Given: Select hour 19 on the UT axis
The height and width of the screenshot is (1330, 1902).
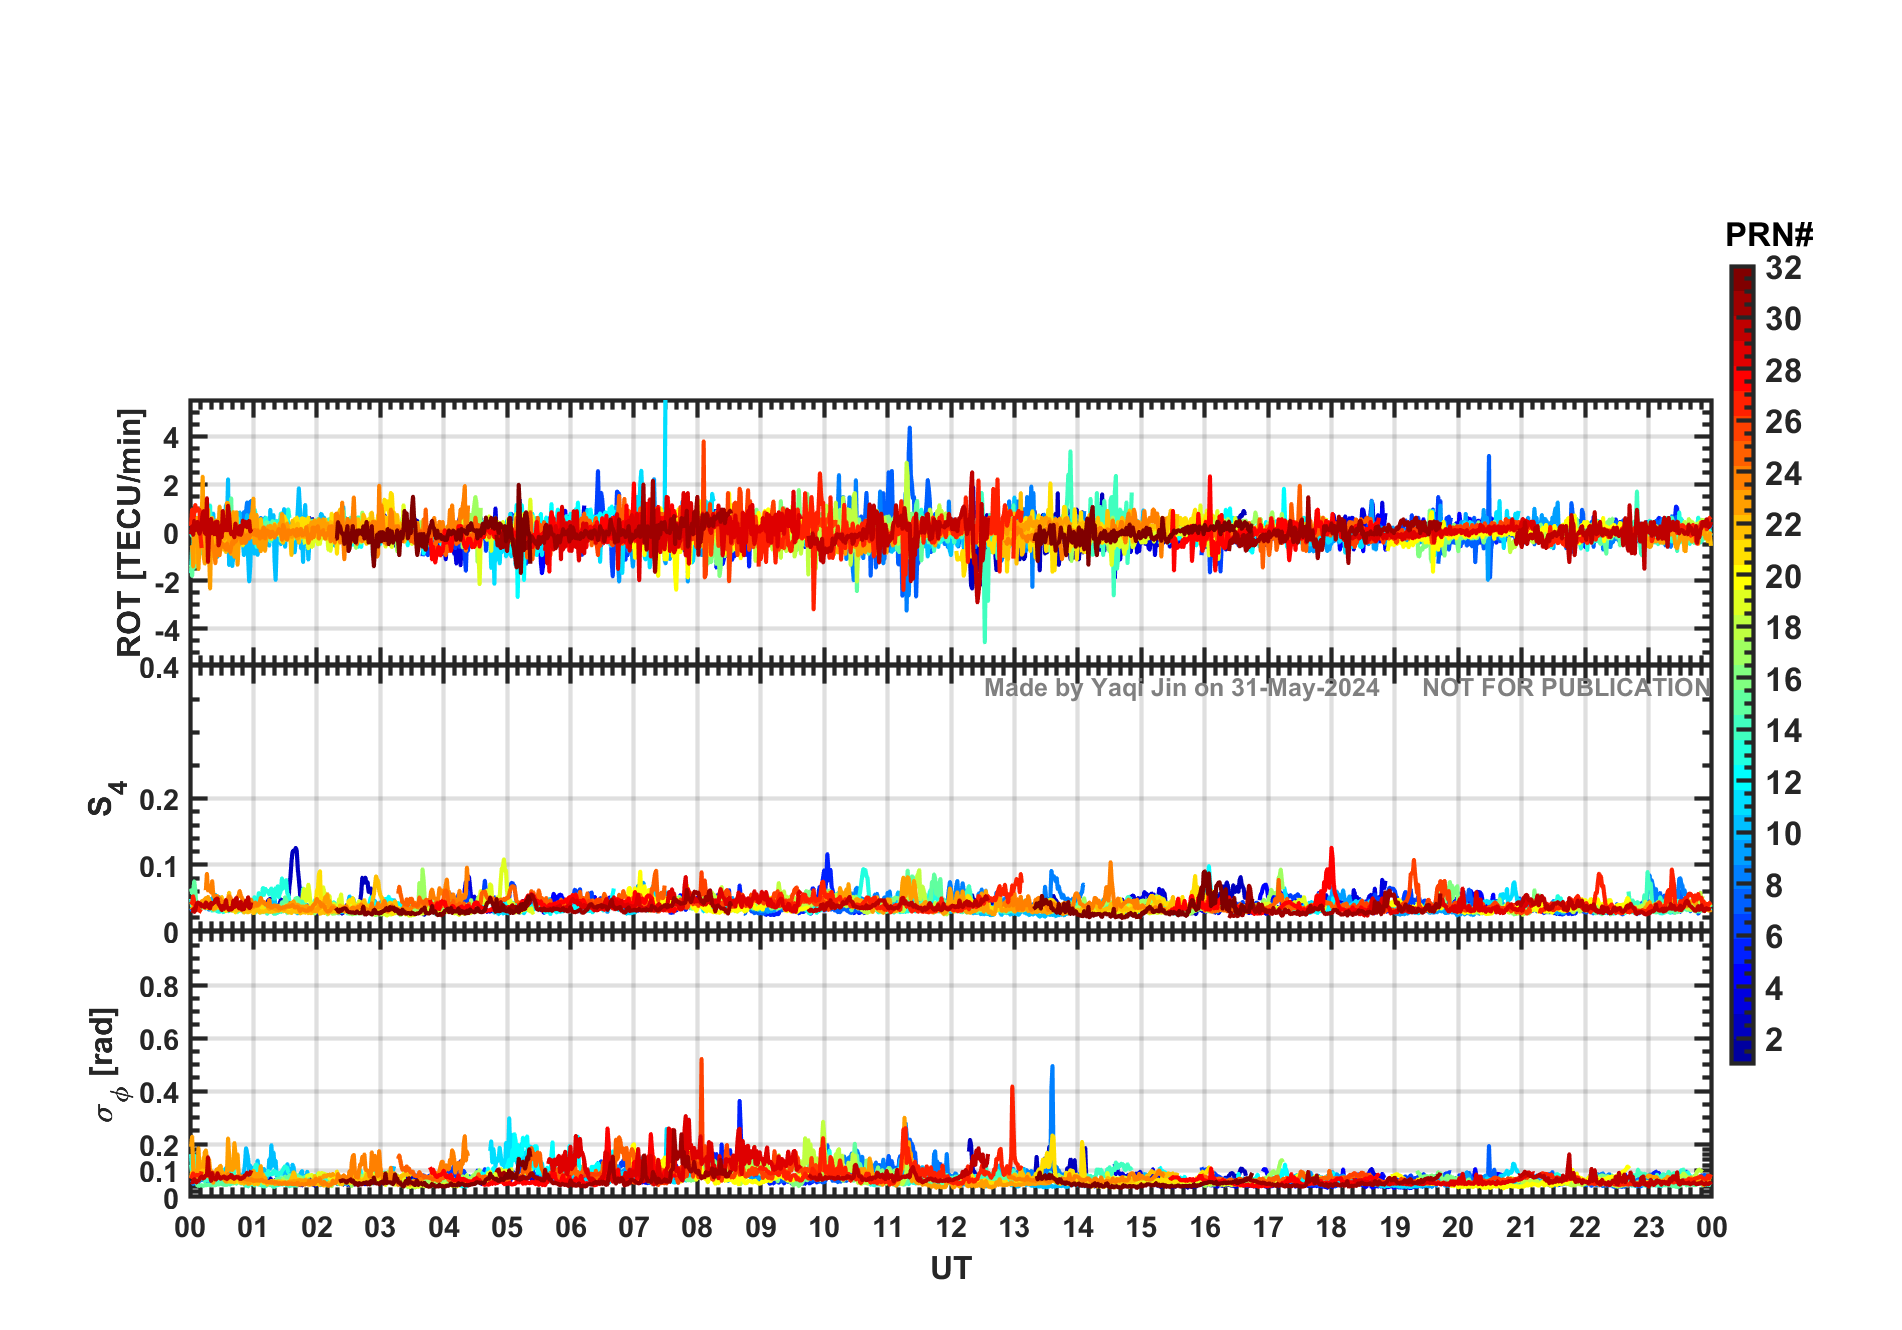Looking at the screenshot, I should (1395, 1227).
